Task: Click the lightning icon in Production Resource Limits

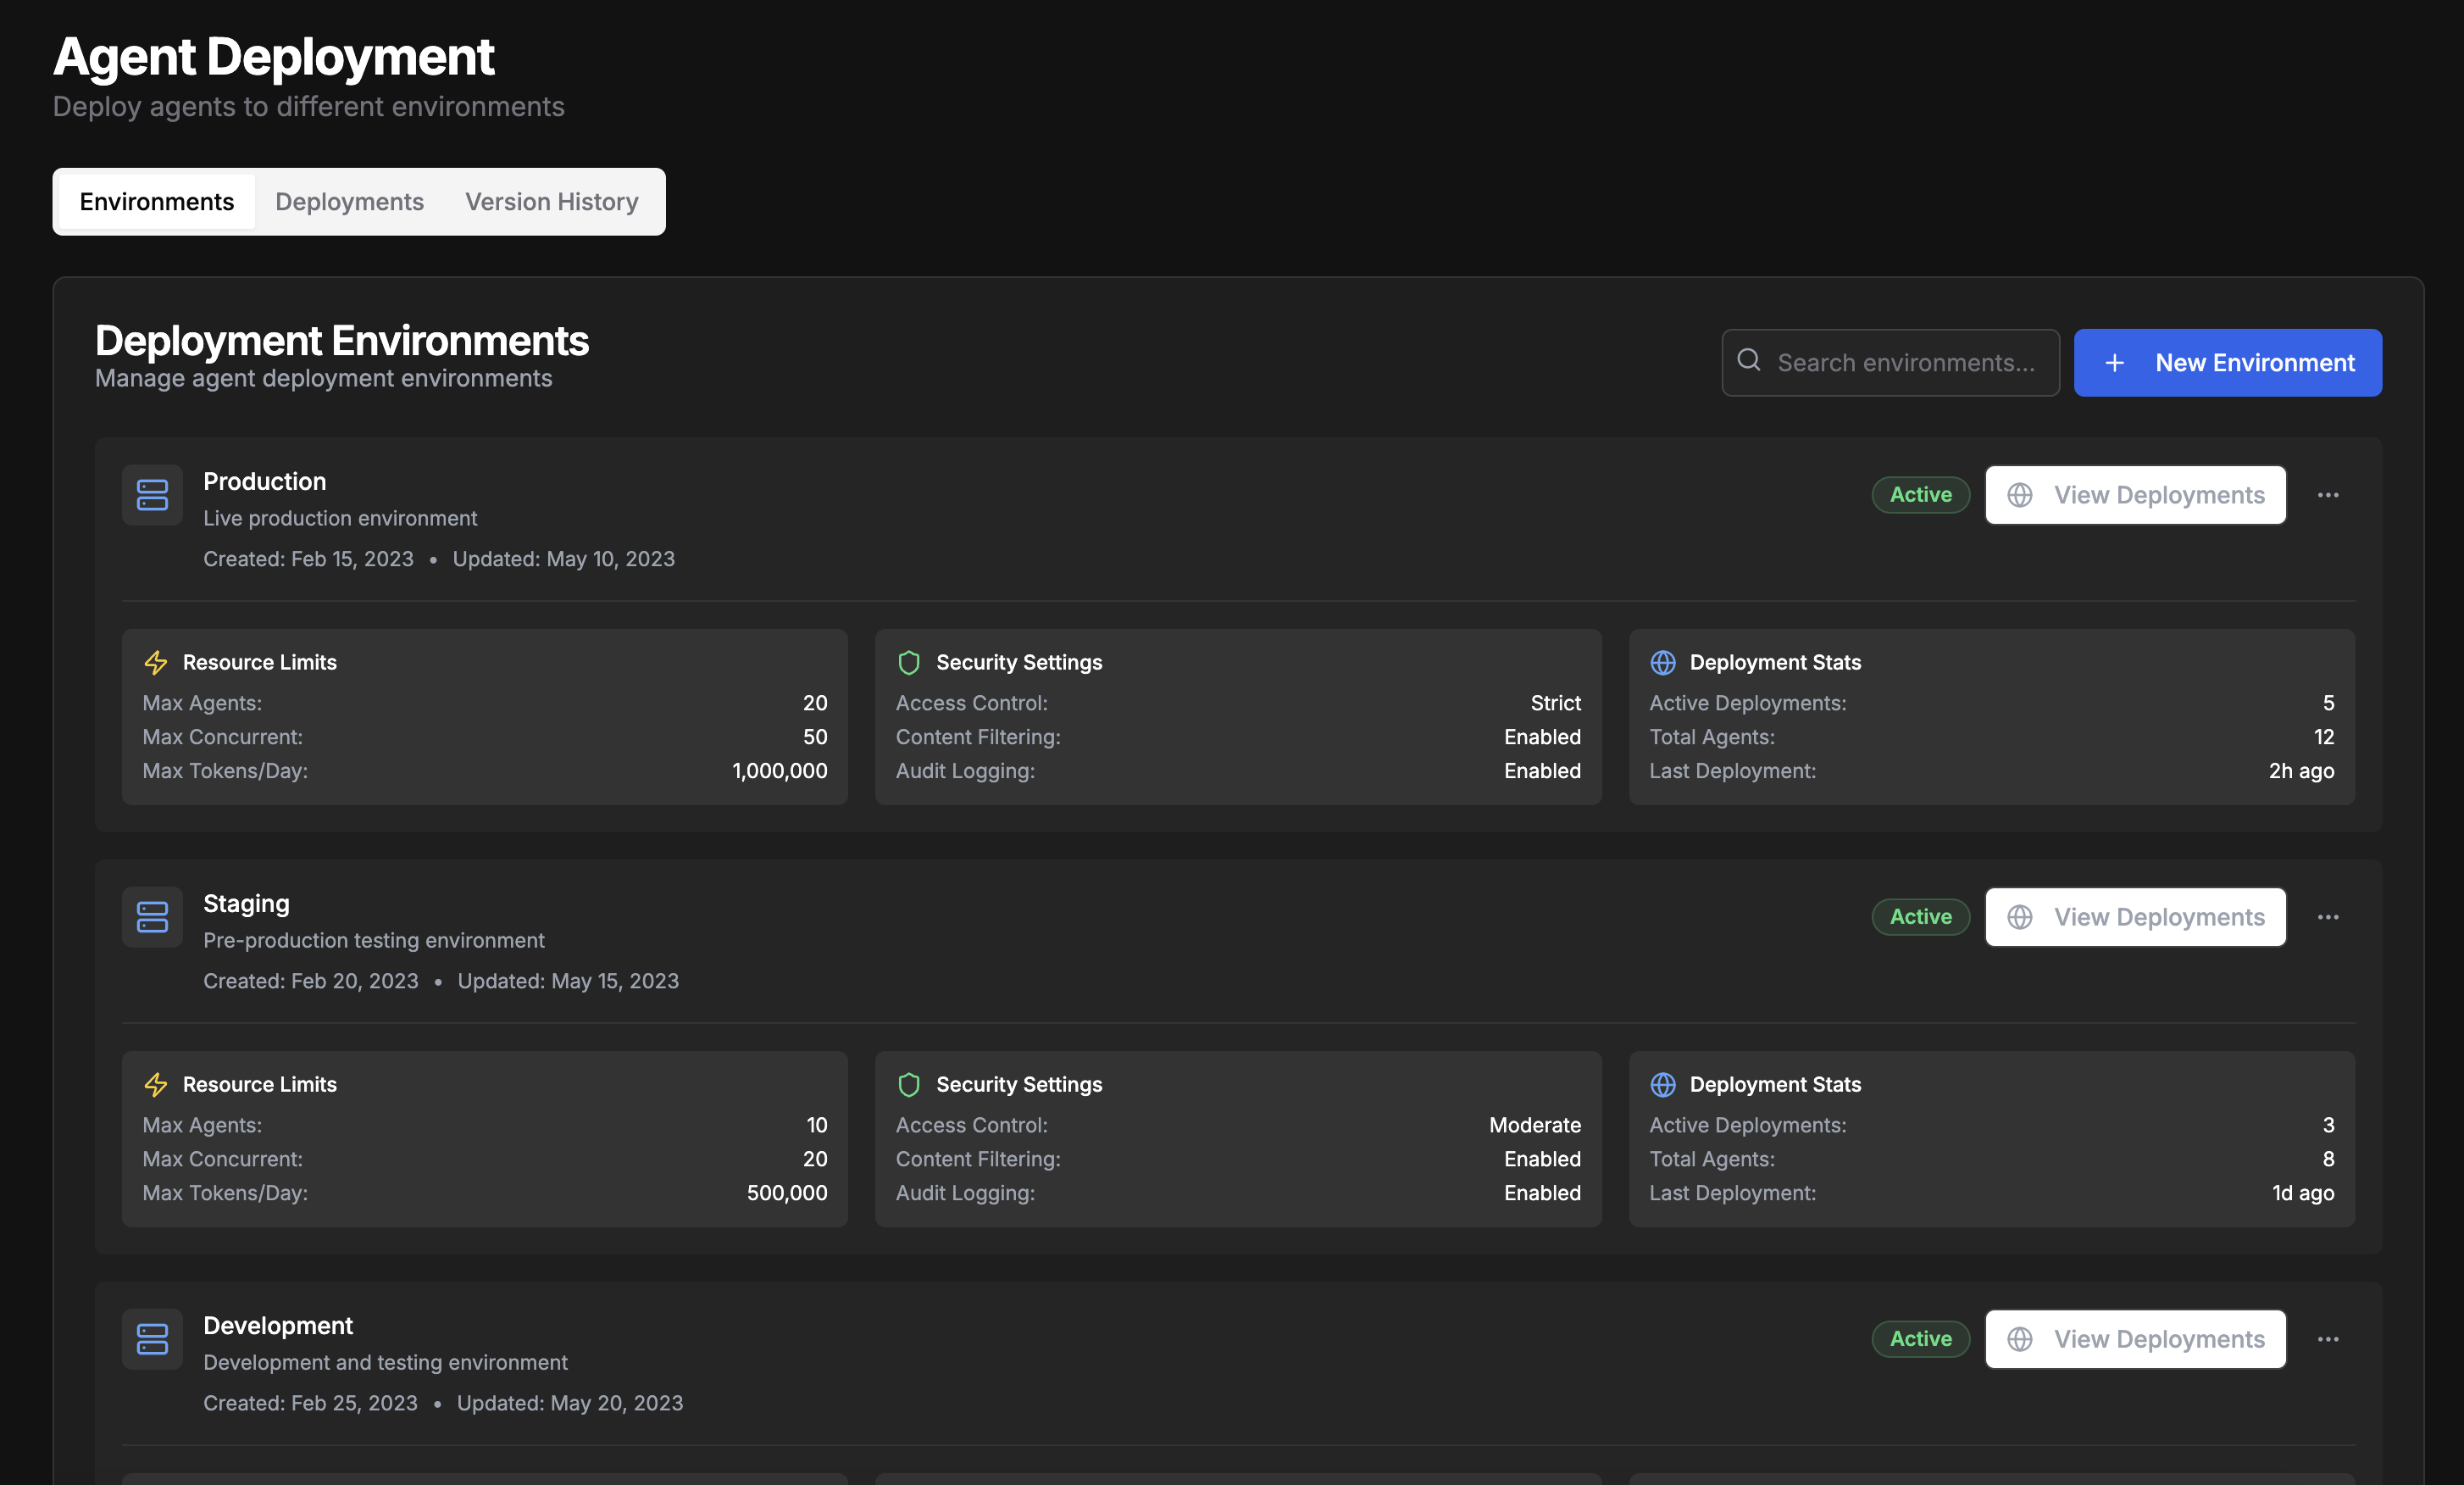Action: (156, 662)
